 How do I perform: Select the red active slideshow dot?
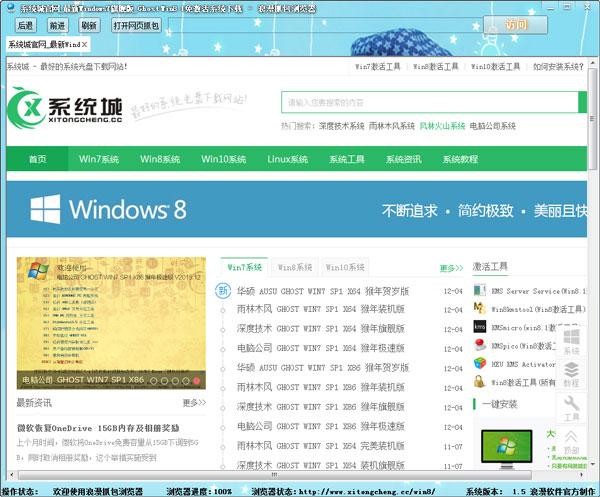pos(197,381)
